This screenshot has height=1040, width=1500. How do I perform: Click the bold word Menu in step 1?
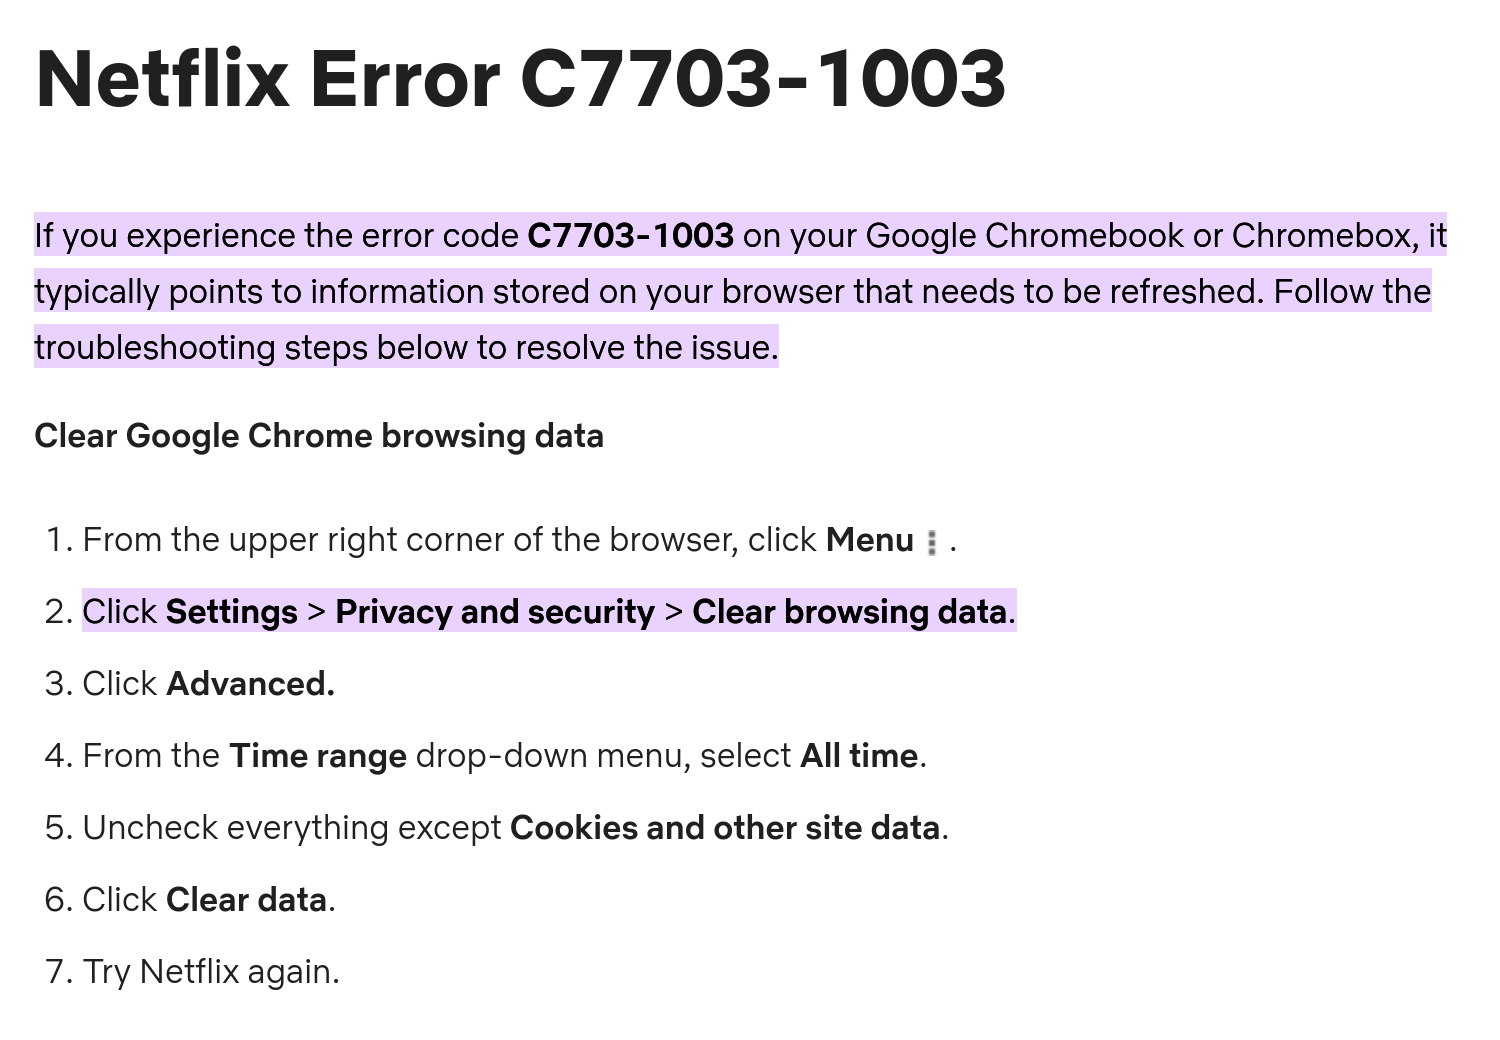[x=869, y=540]
